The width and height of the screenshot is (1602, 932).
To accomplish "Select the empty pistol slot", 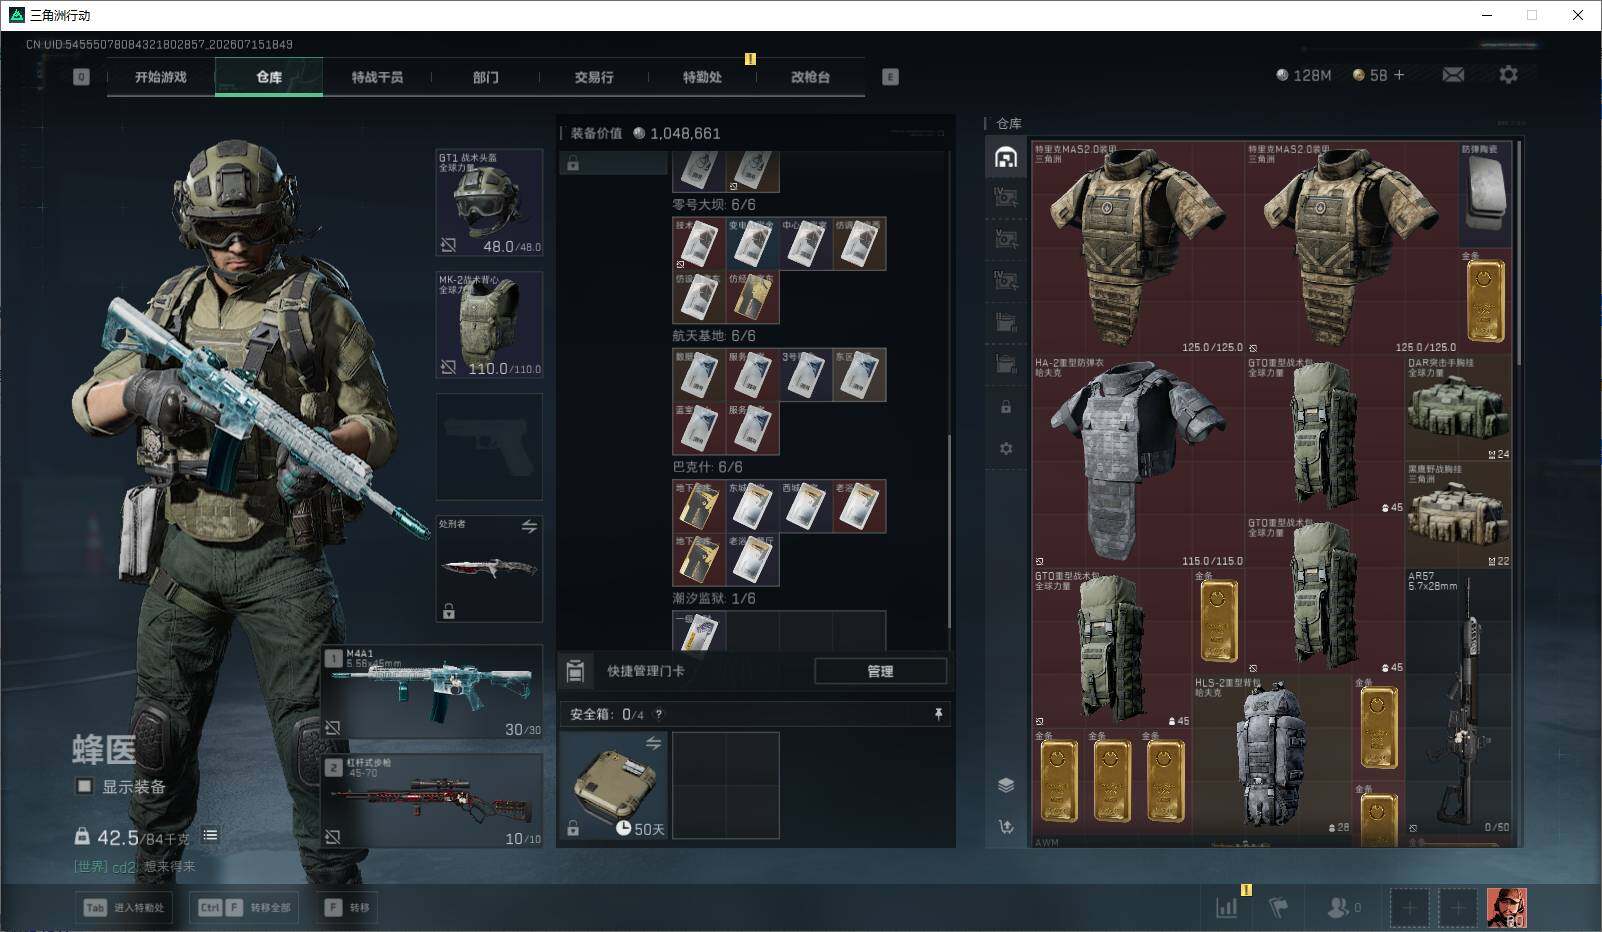I will tap(489, 447).
